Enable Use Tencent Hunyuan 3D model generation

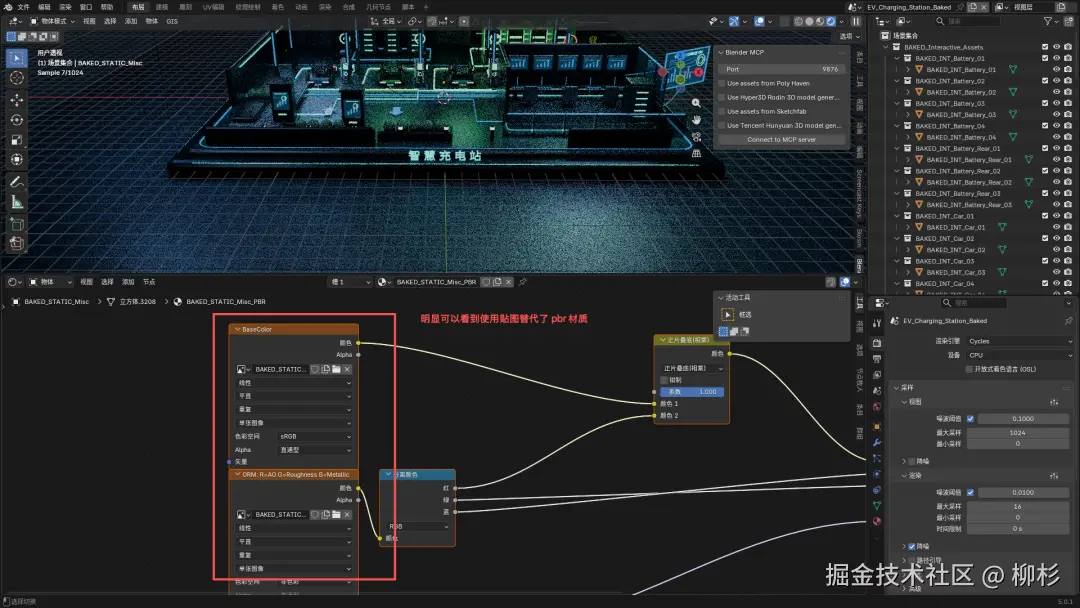pos(722,126)
